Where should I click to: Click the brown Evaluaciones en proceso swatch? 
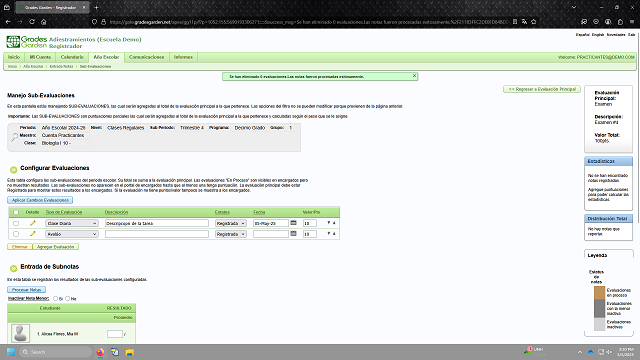(599, 293)
